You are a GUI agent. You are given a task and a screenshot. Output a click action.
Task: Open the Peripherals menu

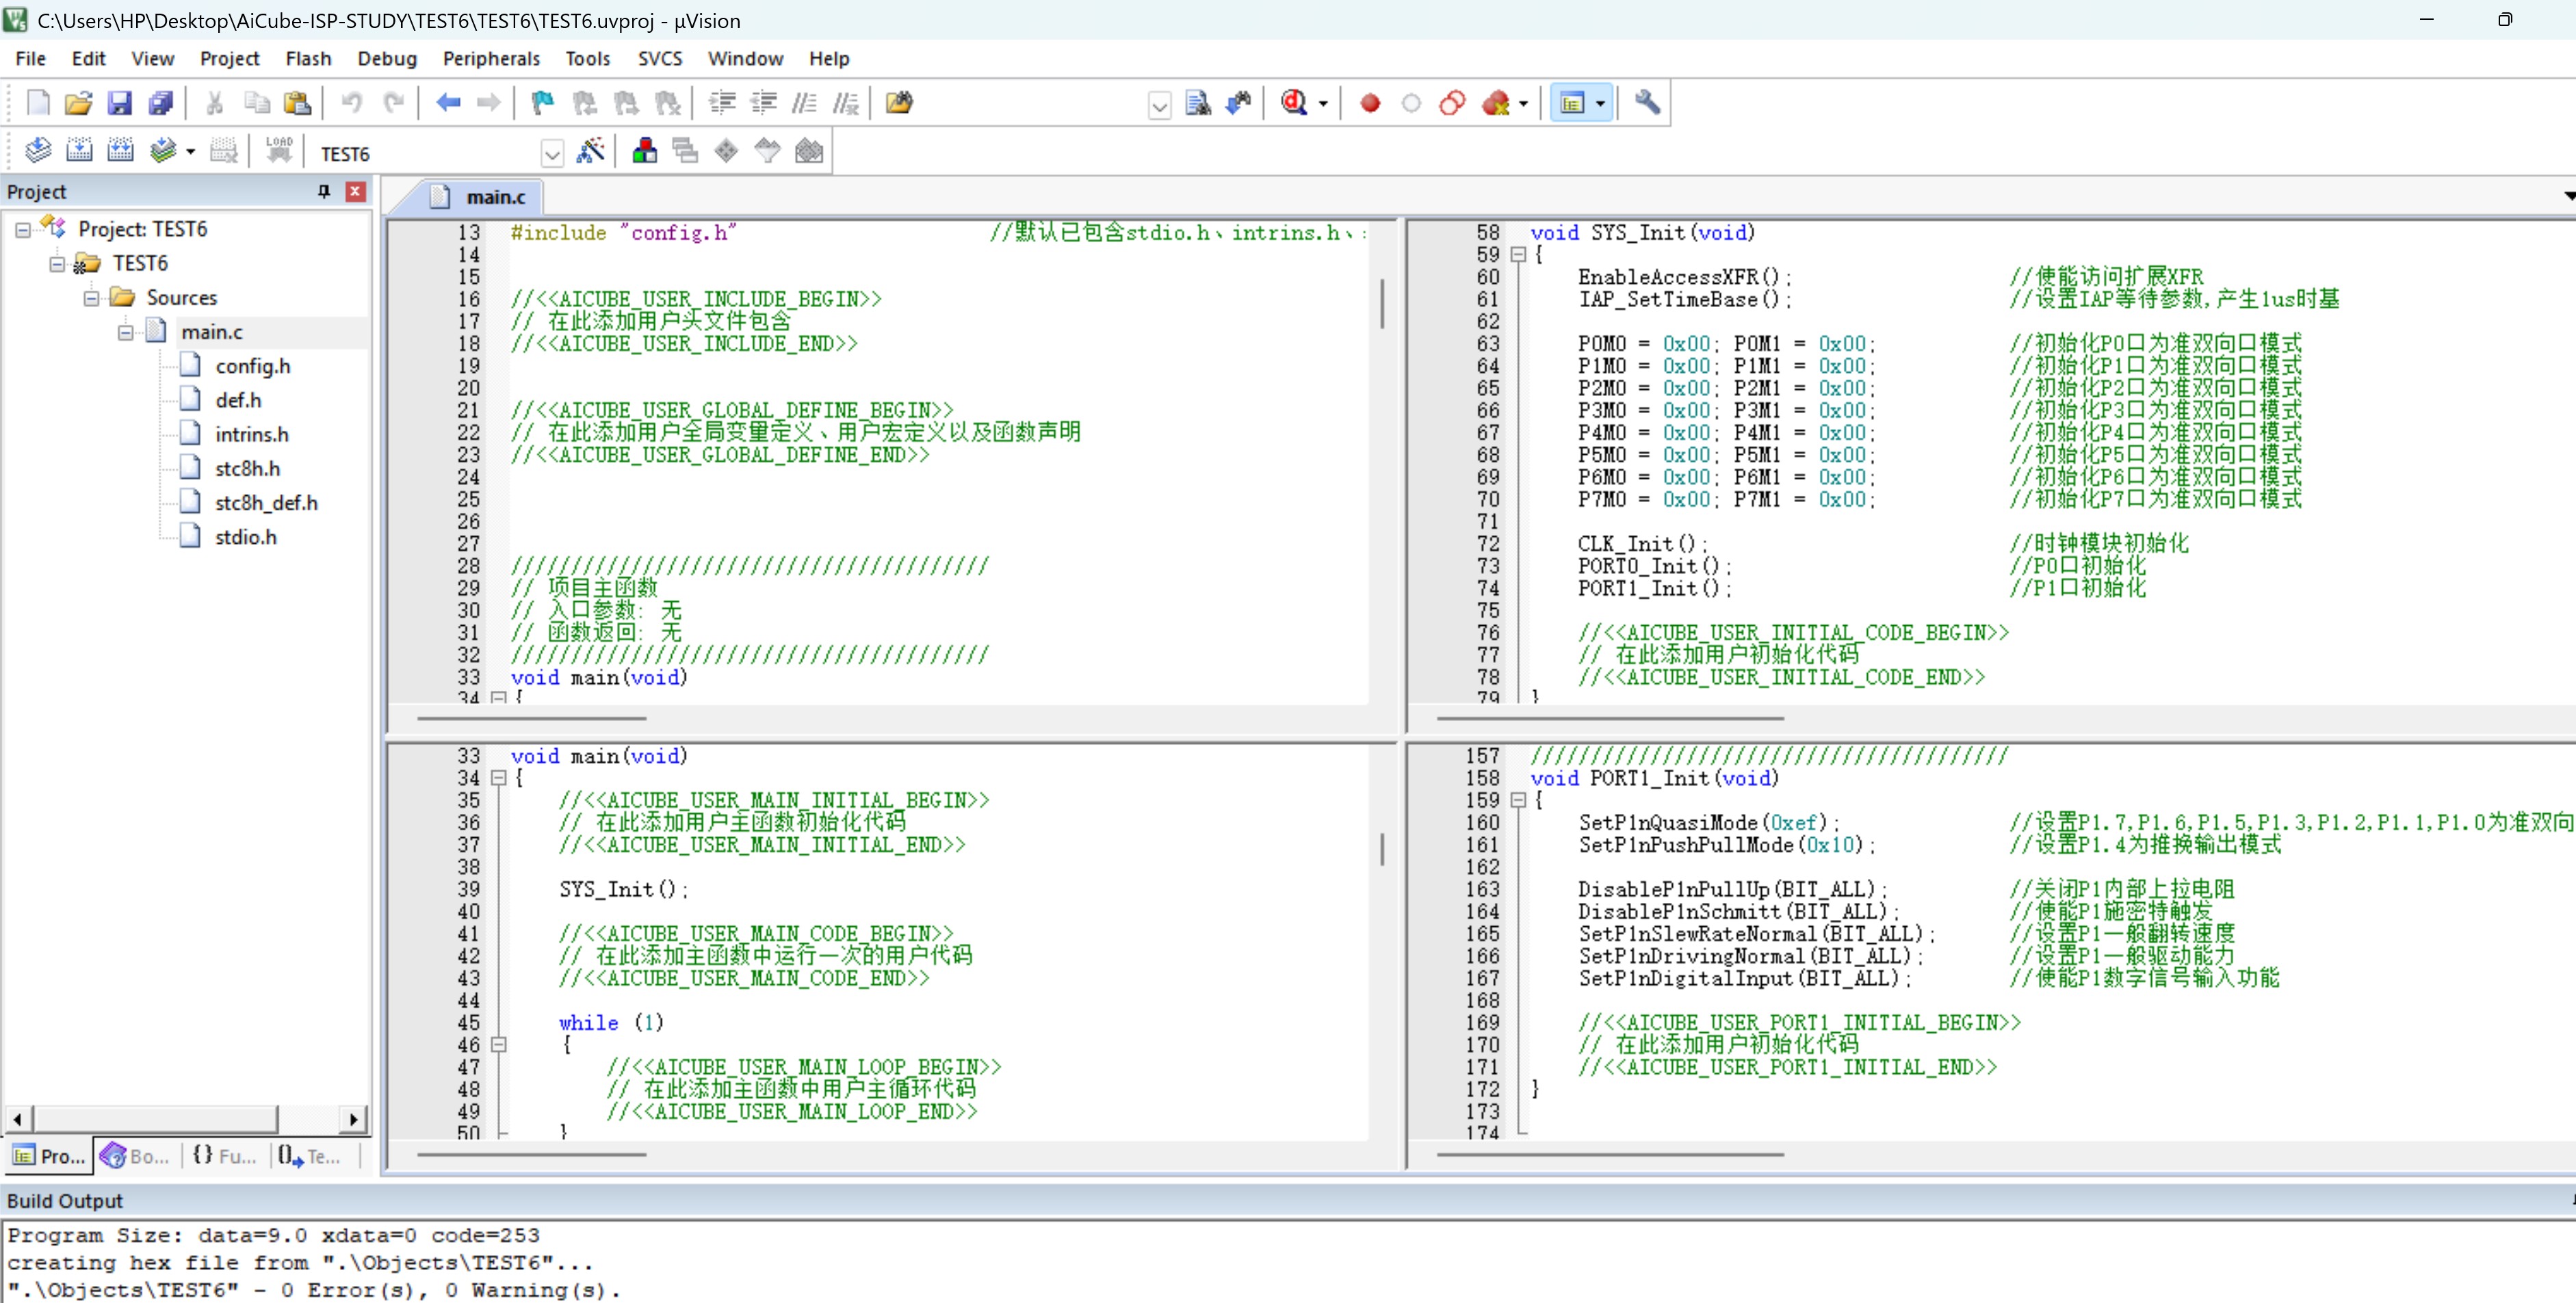pyautogui.click(x=491, y=58)
